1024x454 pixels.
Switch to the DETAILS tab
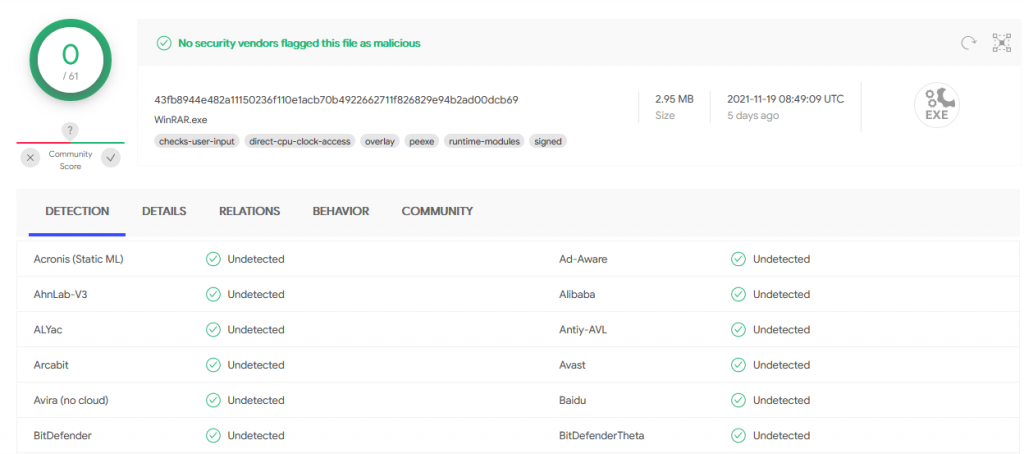[x=164, y=211]
